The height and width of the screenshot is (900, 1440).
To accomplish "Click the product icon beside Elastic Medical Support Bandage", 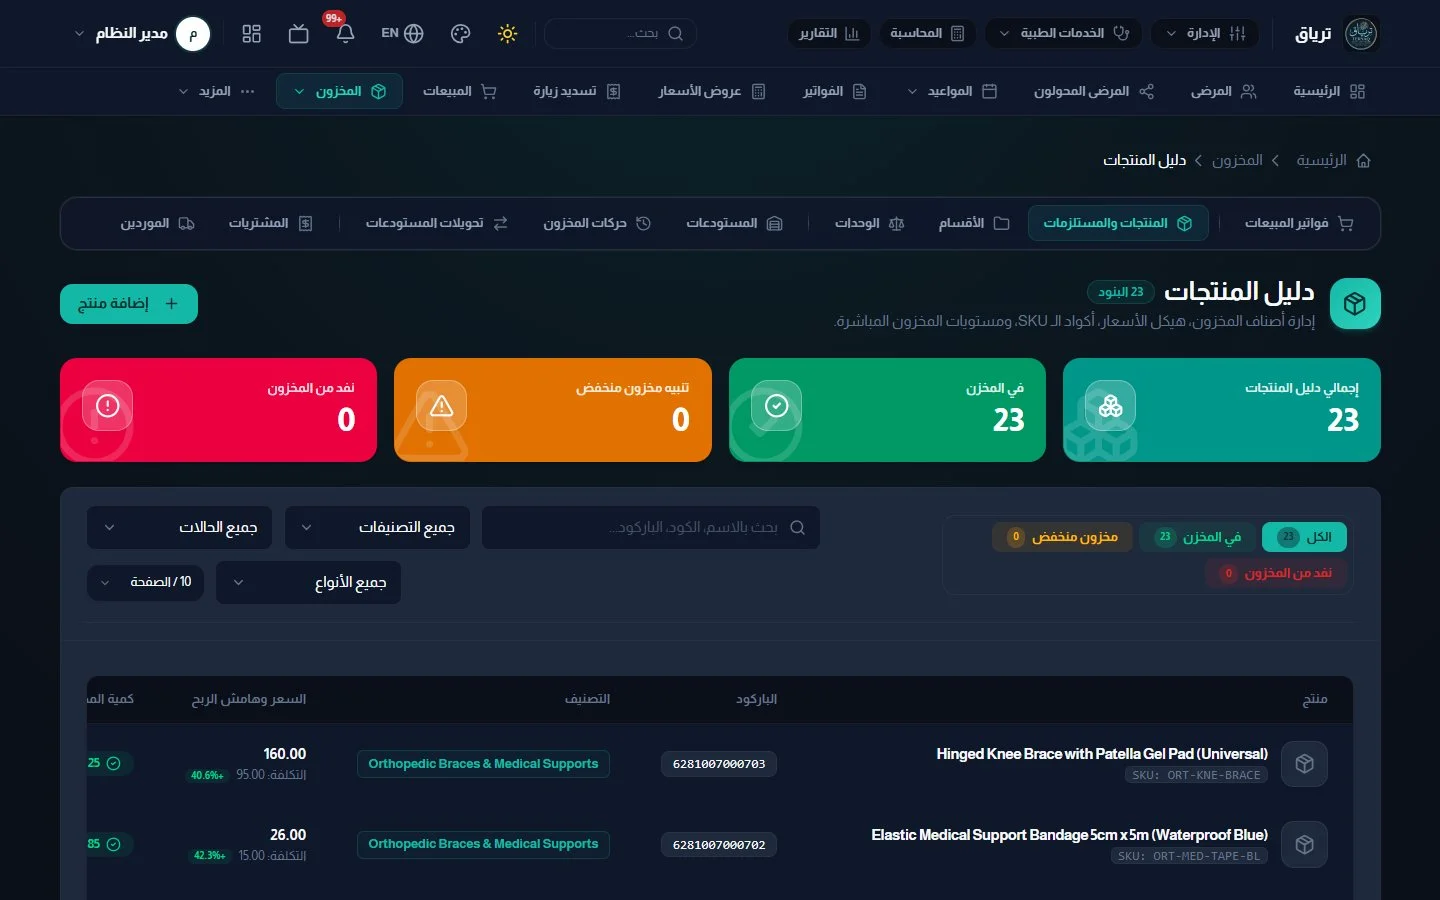I will 1304,845.
